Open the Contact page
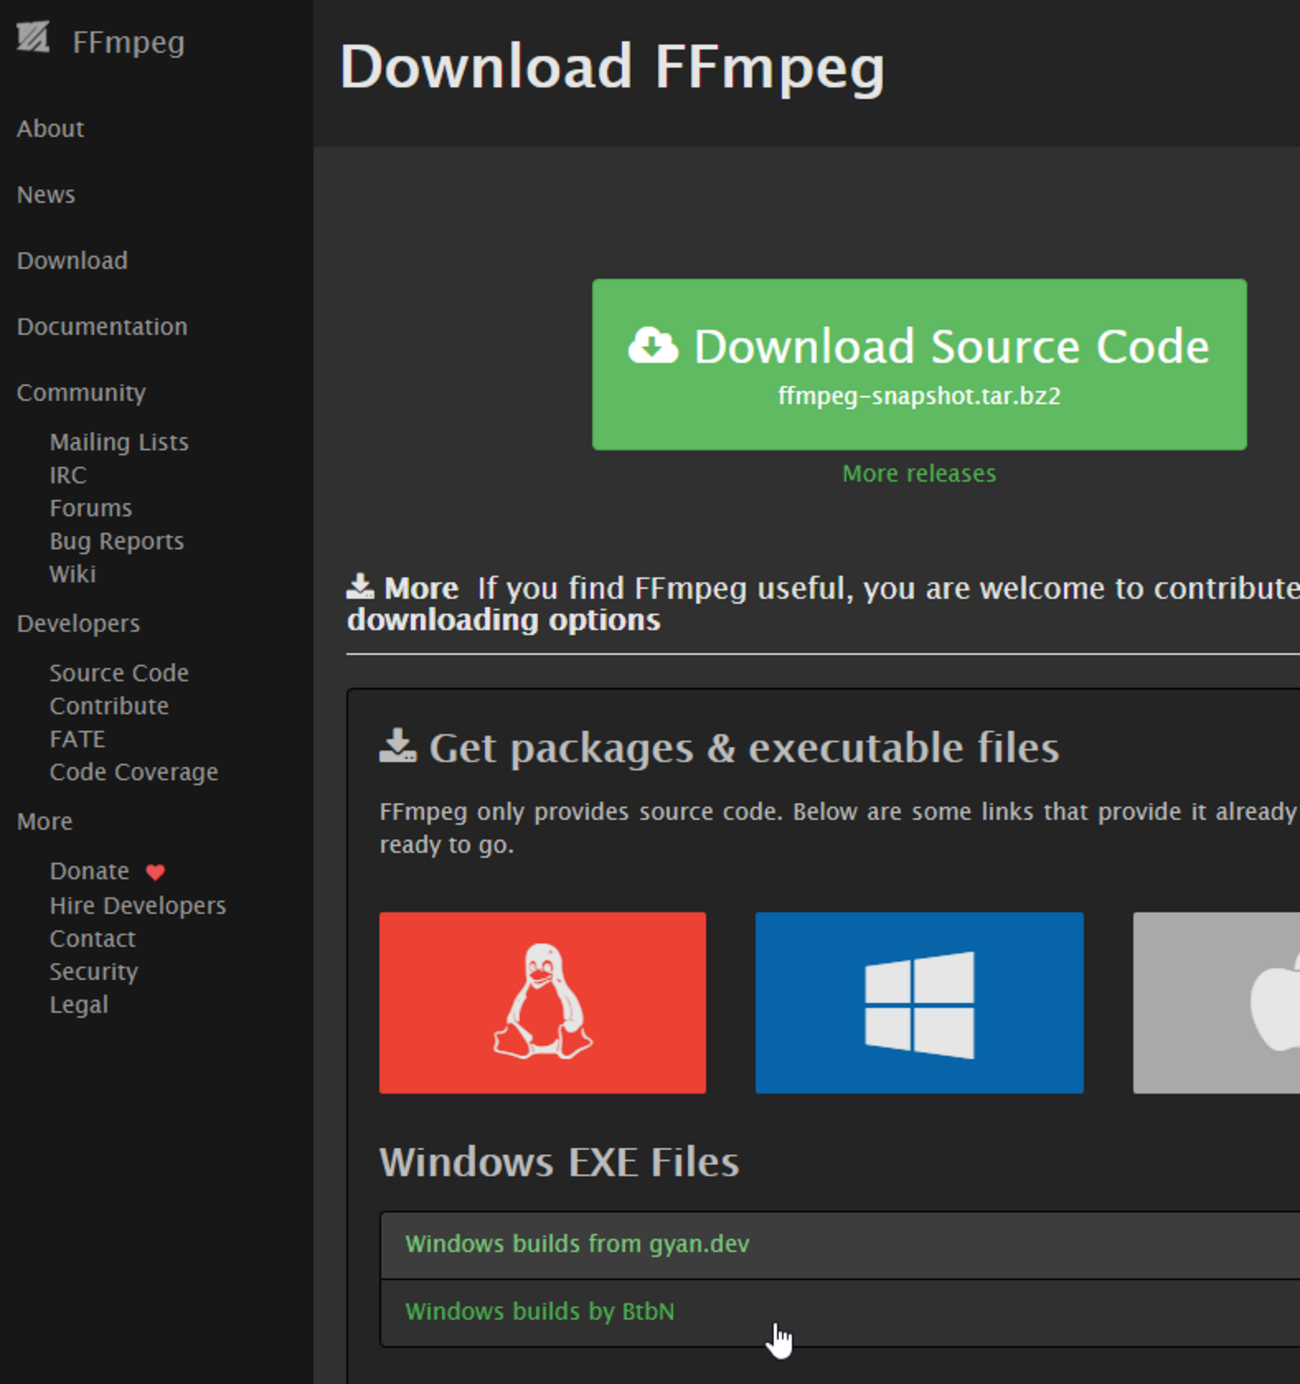 tap(92, 939)
